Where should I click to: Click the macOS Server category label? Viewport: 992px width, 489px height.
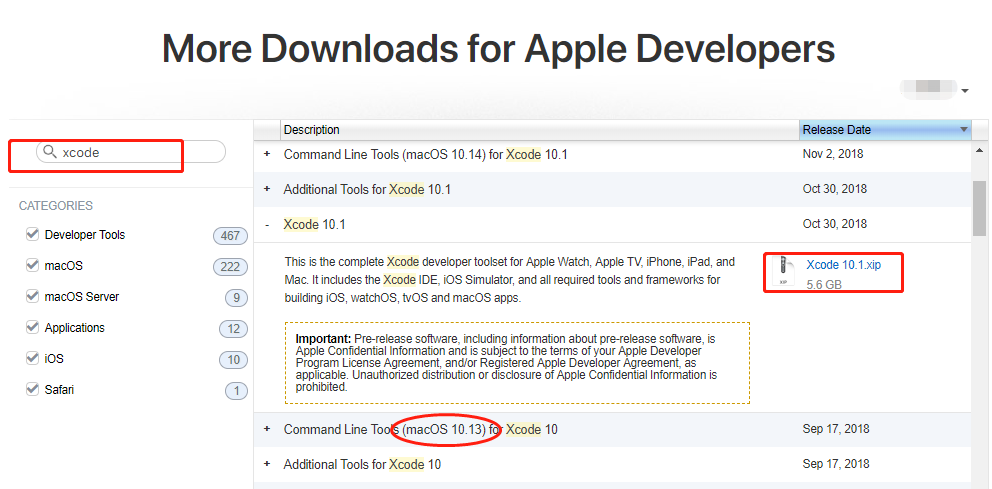point(82,297)
